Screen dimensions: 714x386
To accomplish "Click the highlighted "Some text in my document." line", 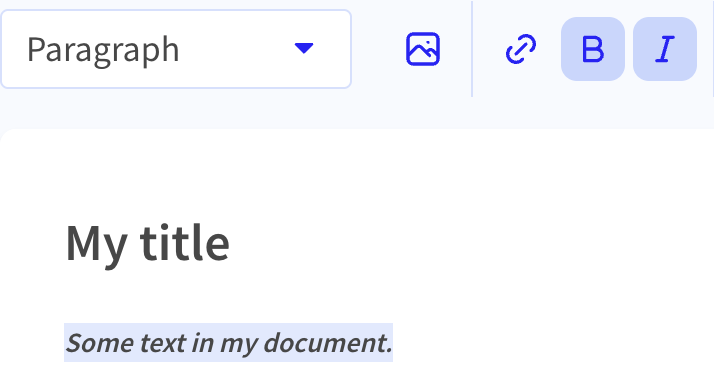I will click(229, 343).
